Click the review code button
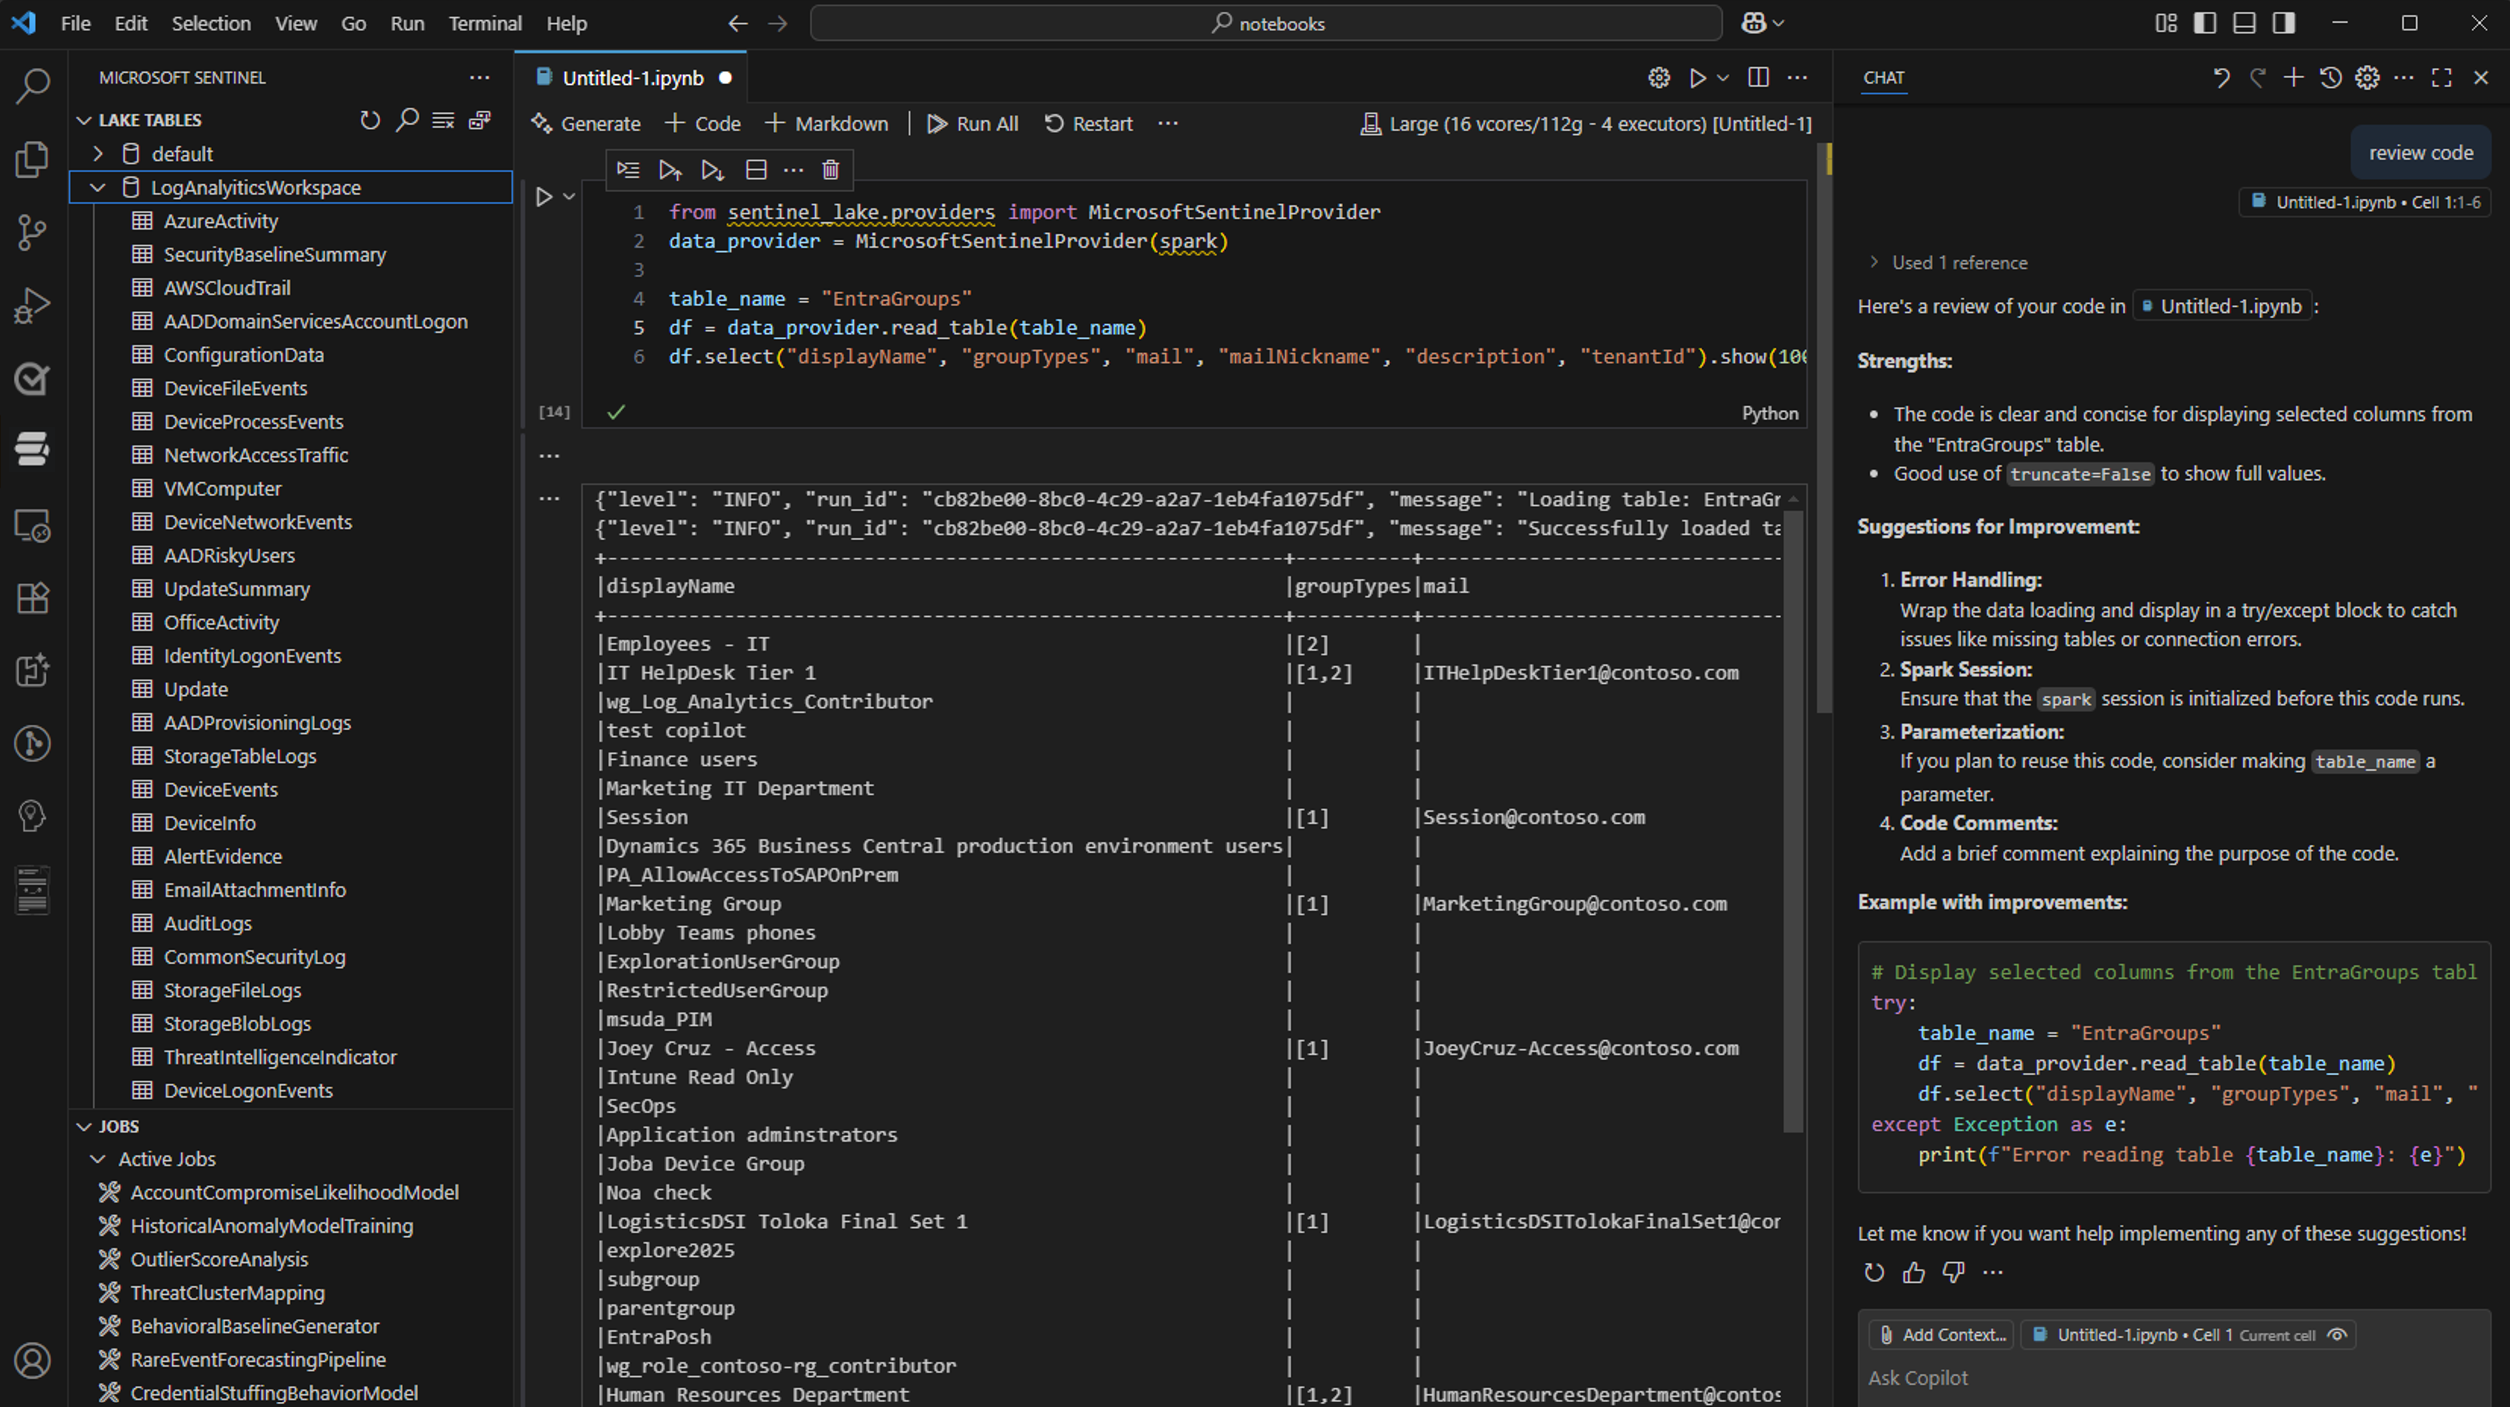This screenshot has width=2510, height=1407. tap(2421, 152)
